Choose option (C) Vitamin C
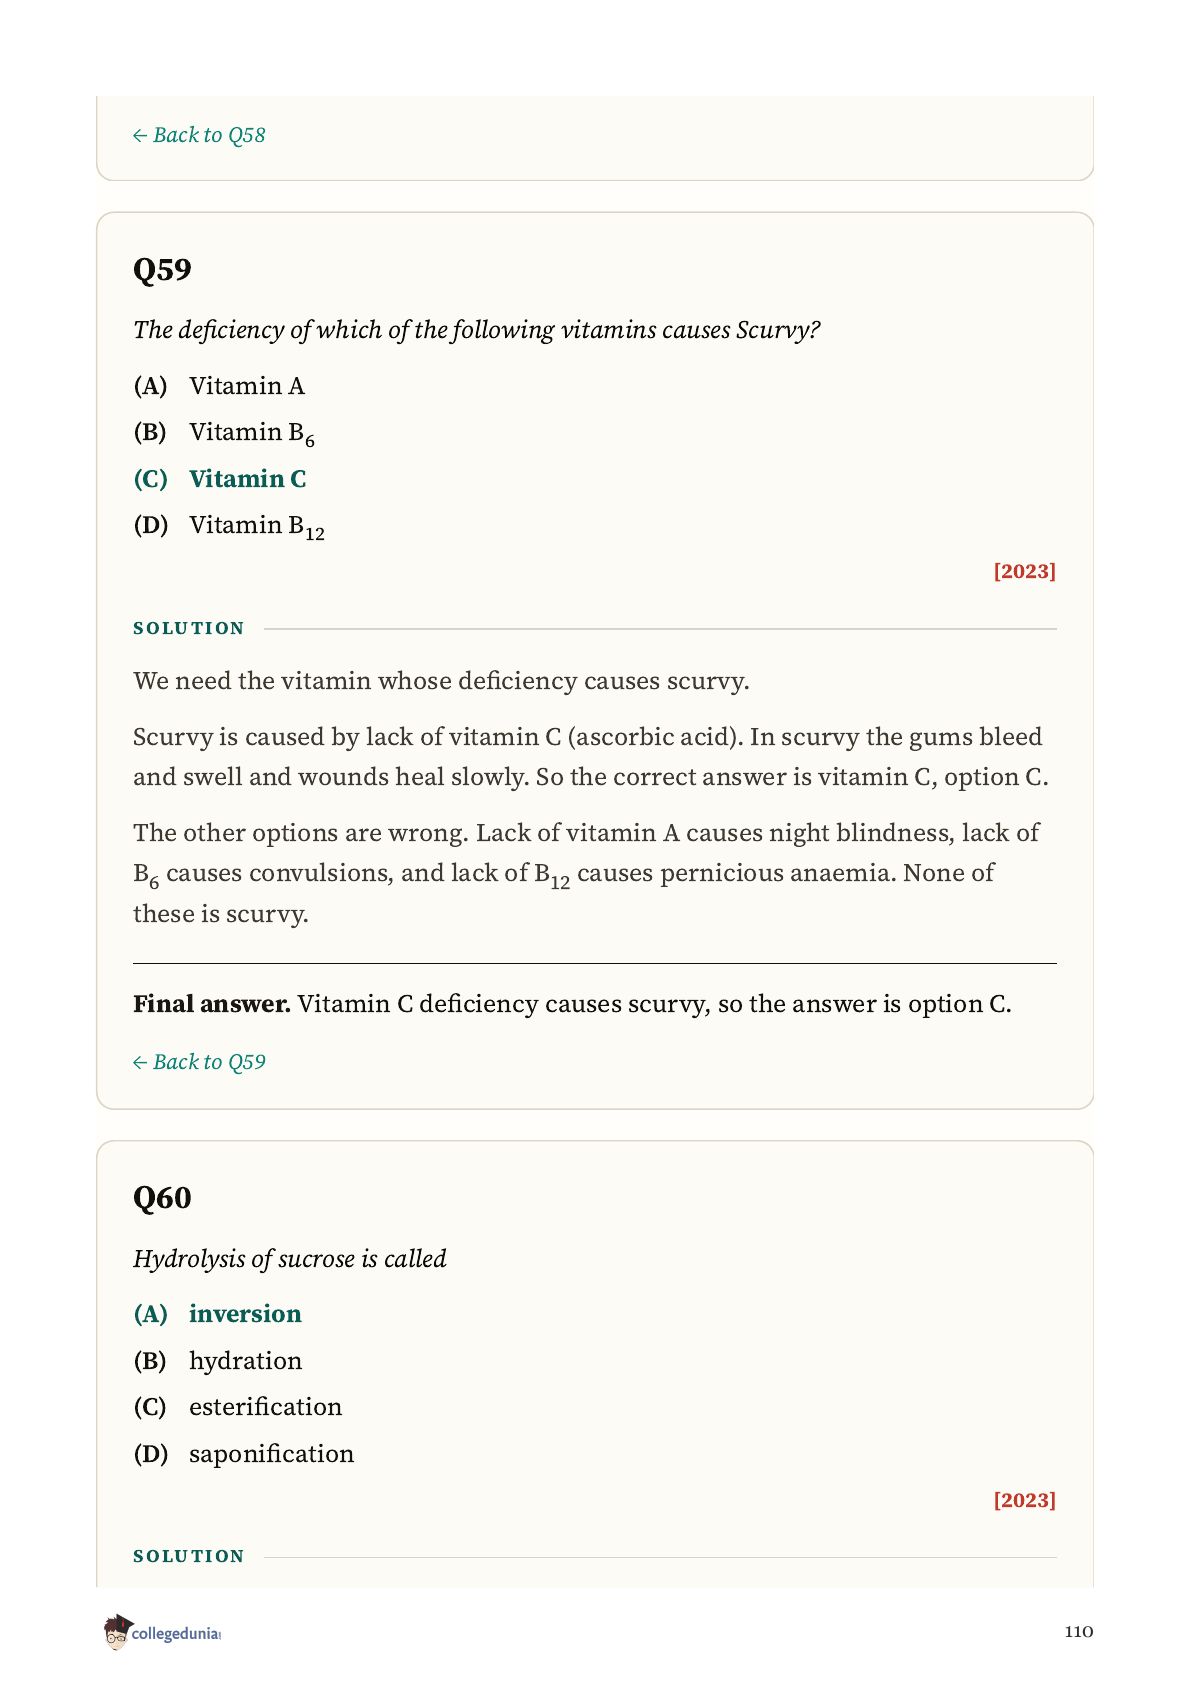 [x=220, y=479]
